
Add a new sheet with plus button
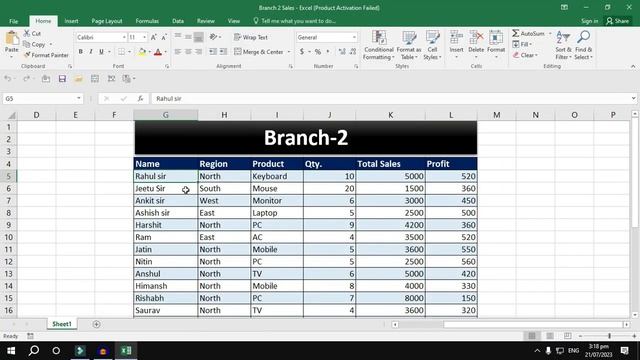96,324
